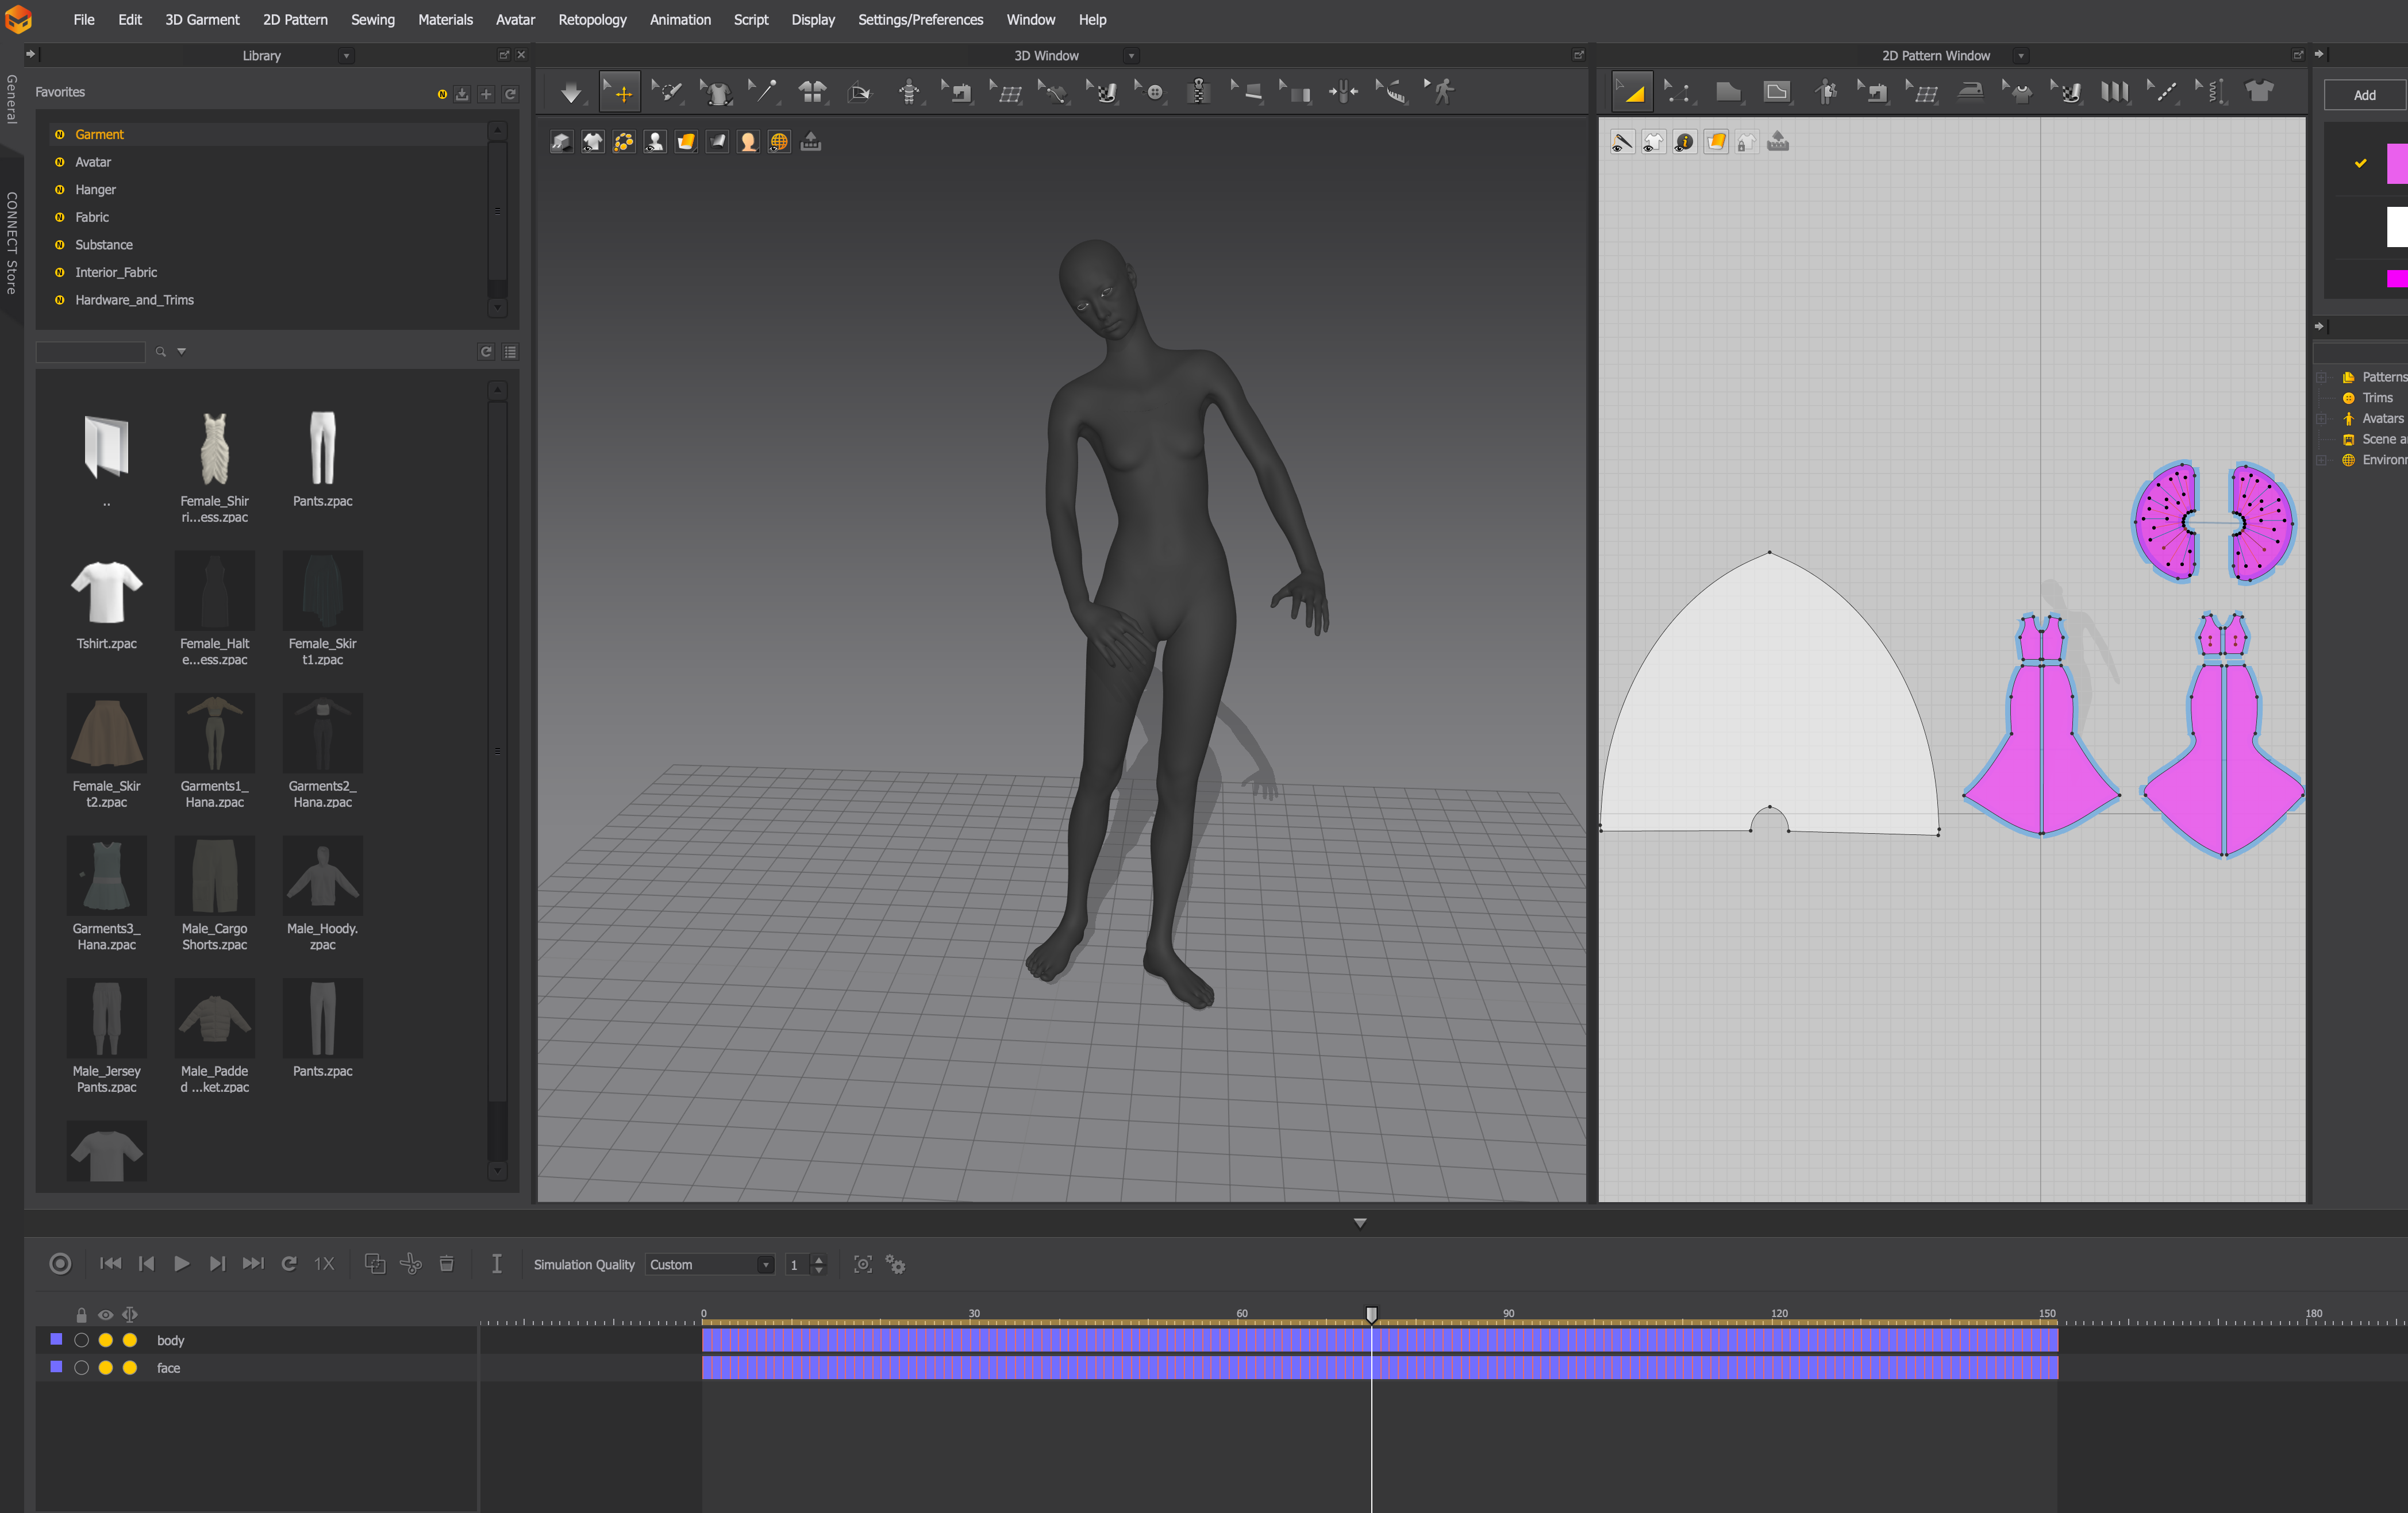Click the library search input field
The height and width of the screenshot is (1513, 2408).
click(x=90, y=352)
